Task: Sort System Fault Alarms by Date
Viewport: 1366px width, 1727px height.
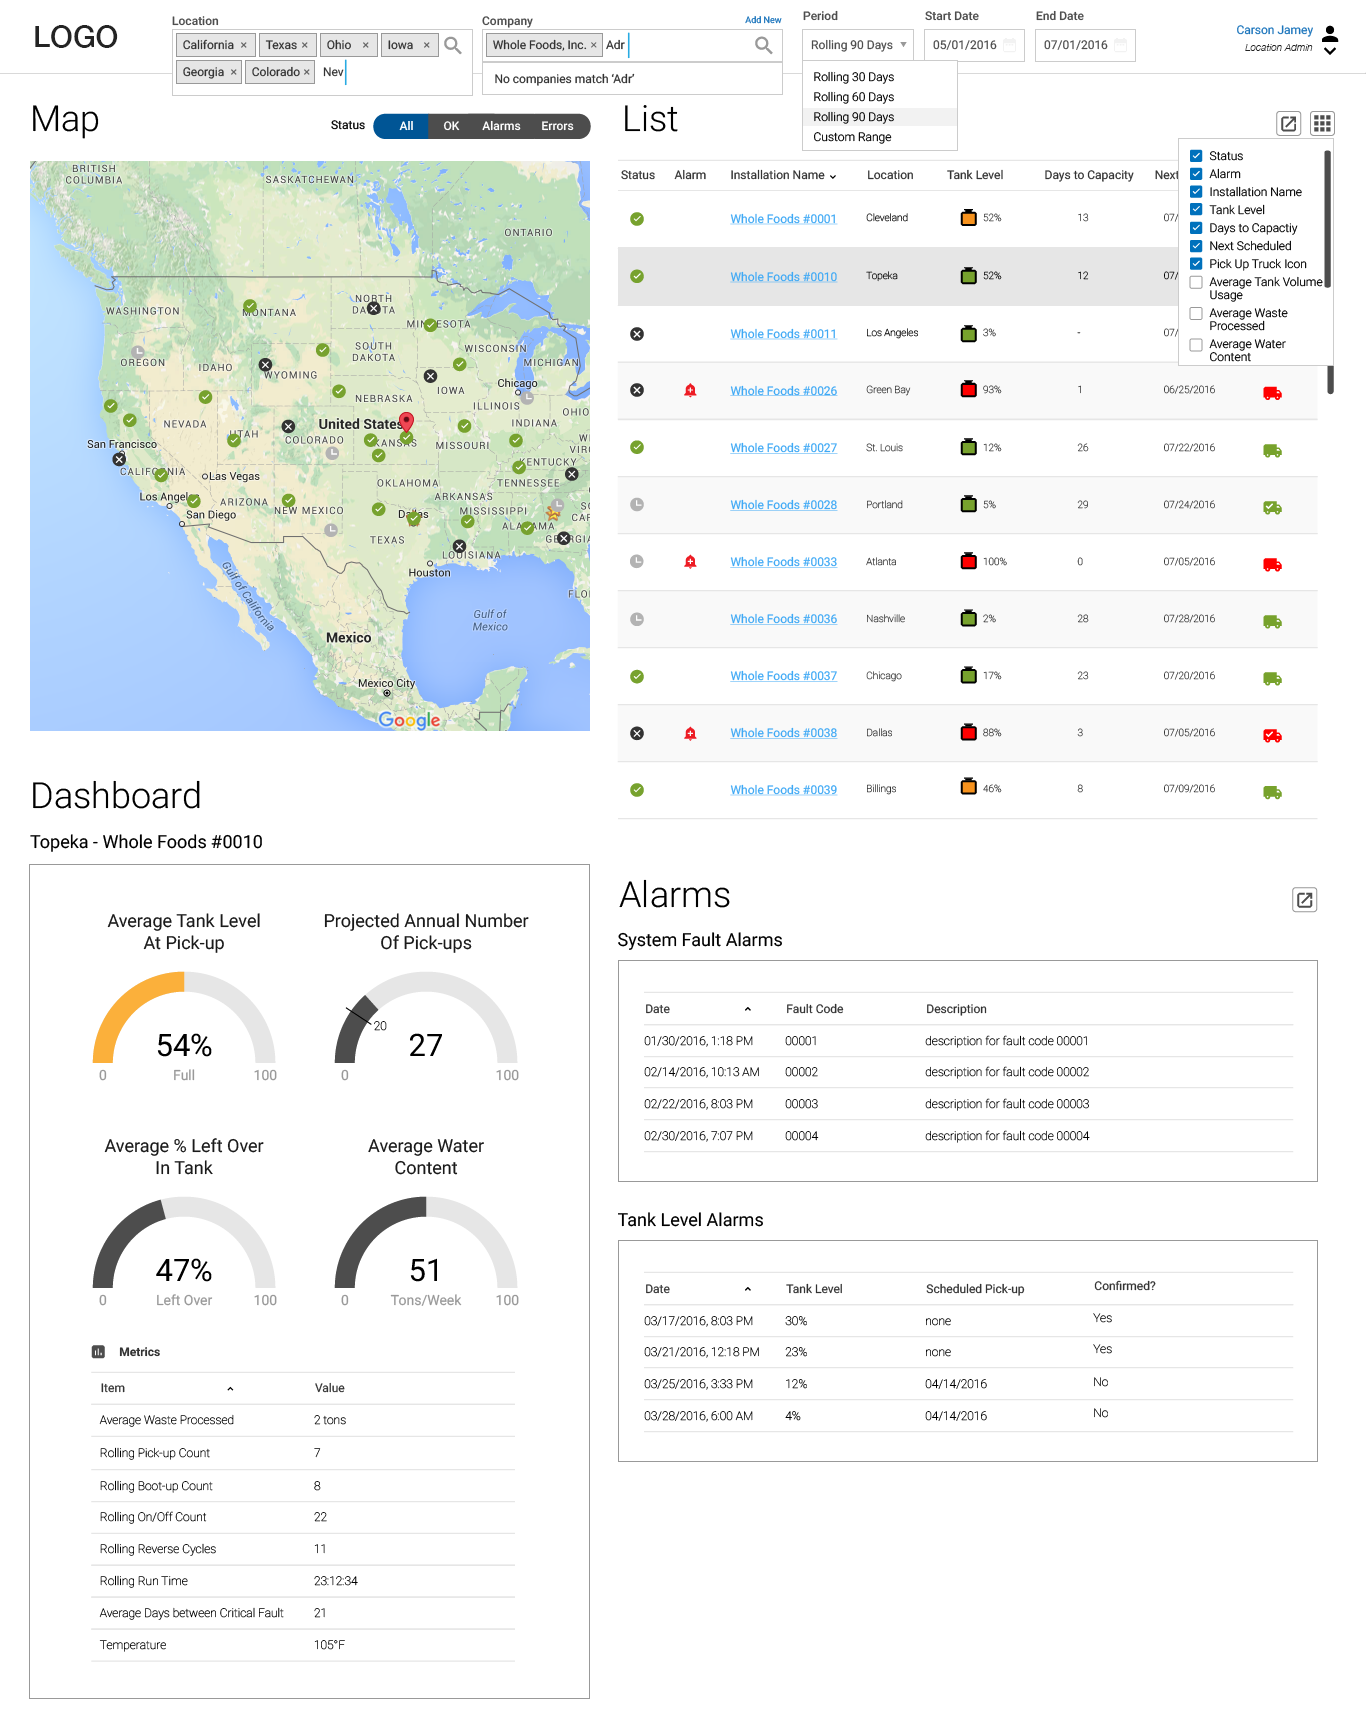Action: click(x=747, y=1009)
